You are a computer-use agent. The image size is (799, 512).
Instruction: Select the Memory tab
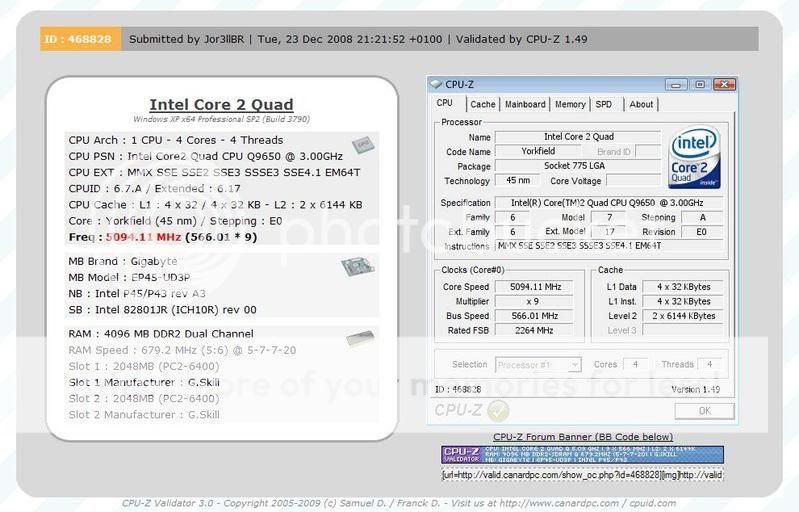pyautogui.click(x=570, y=104)
